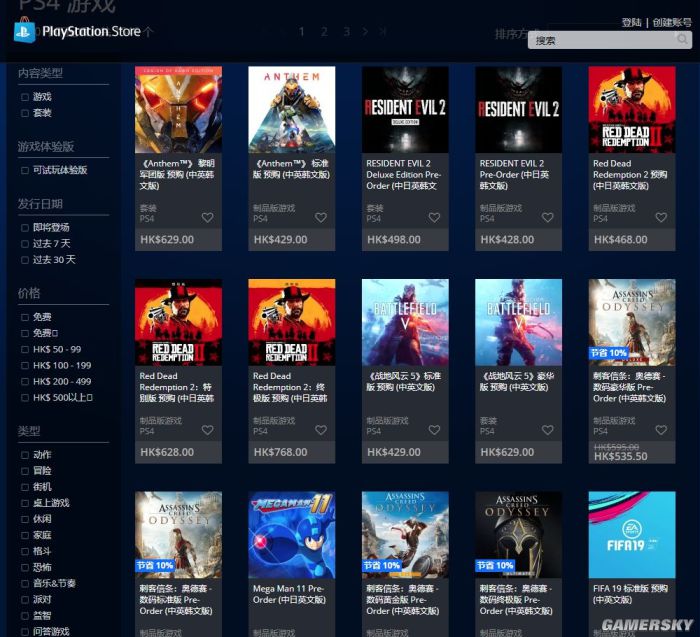This screenshot has width=700, height=637.
Task: Open FIFA 19 标准版 预购 title link
Action: click(x=630, y=594)
